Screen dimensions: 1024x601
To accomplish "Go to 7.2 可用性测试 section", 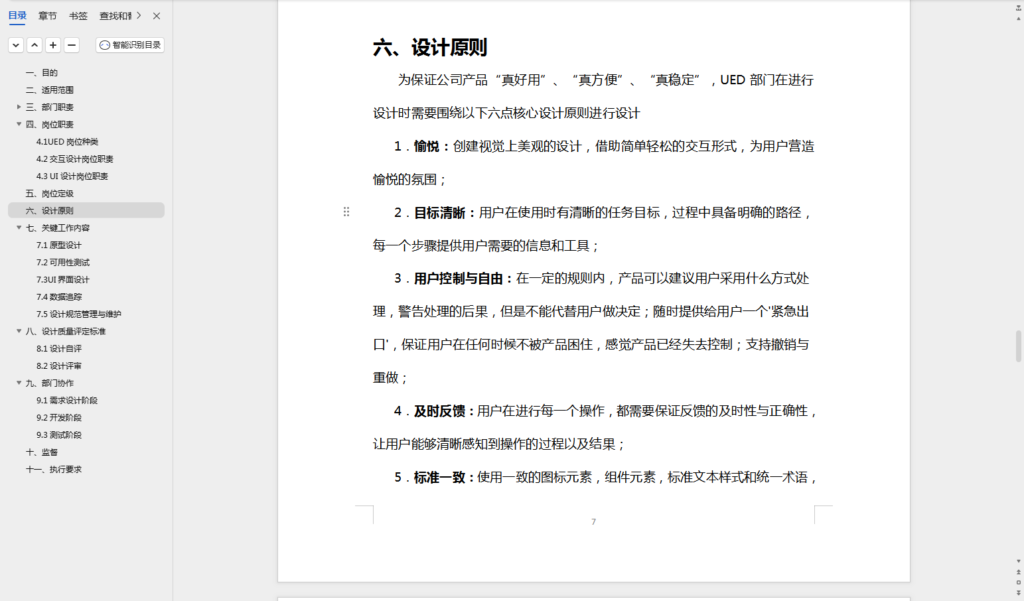I will pyautogui.click(x=63, y=263).
